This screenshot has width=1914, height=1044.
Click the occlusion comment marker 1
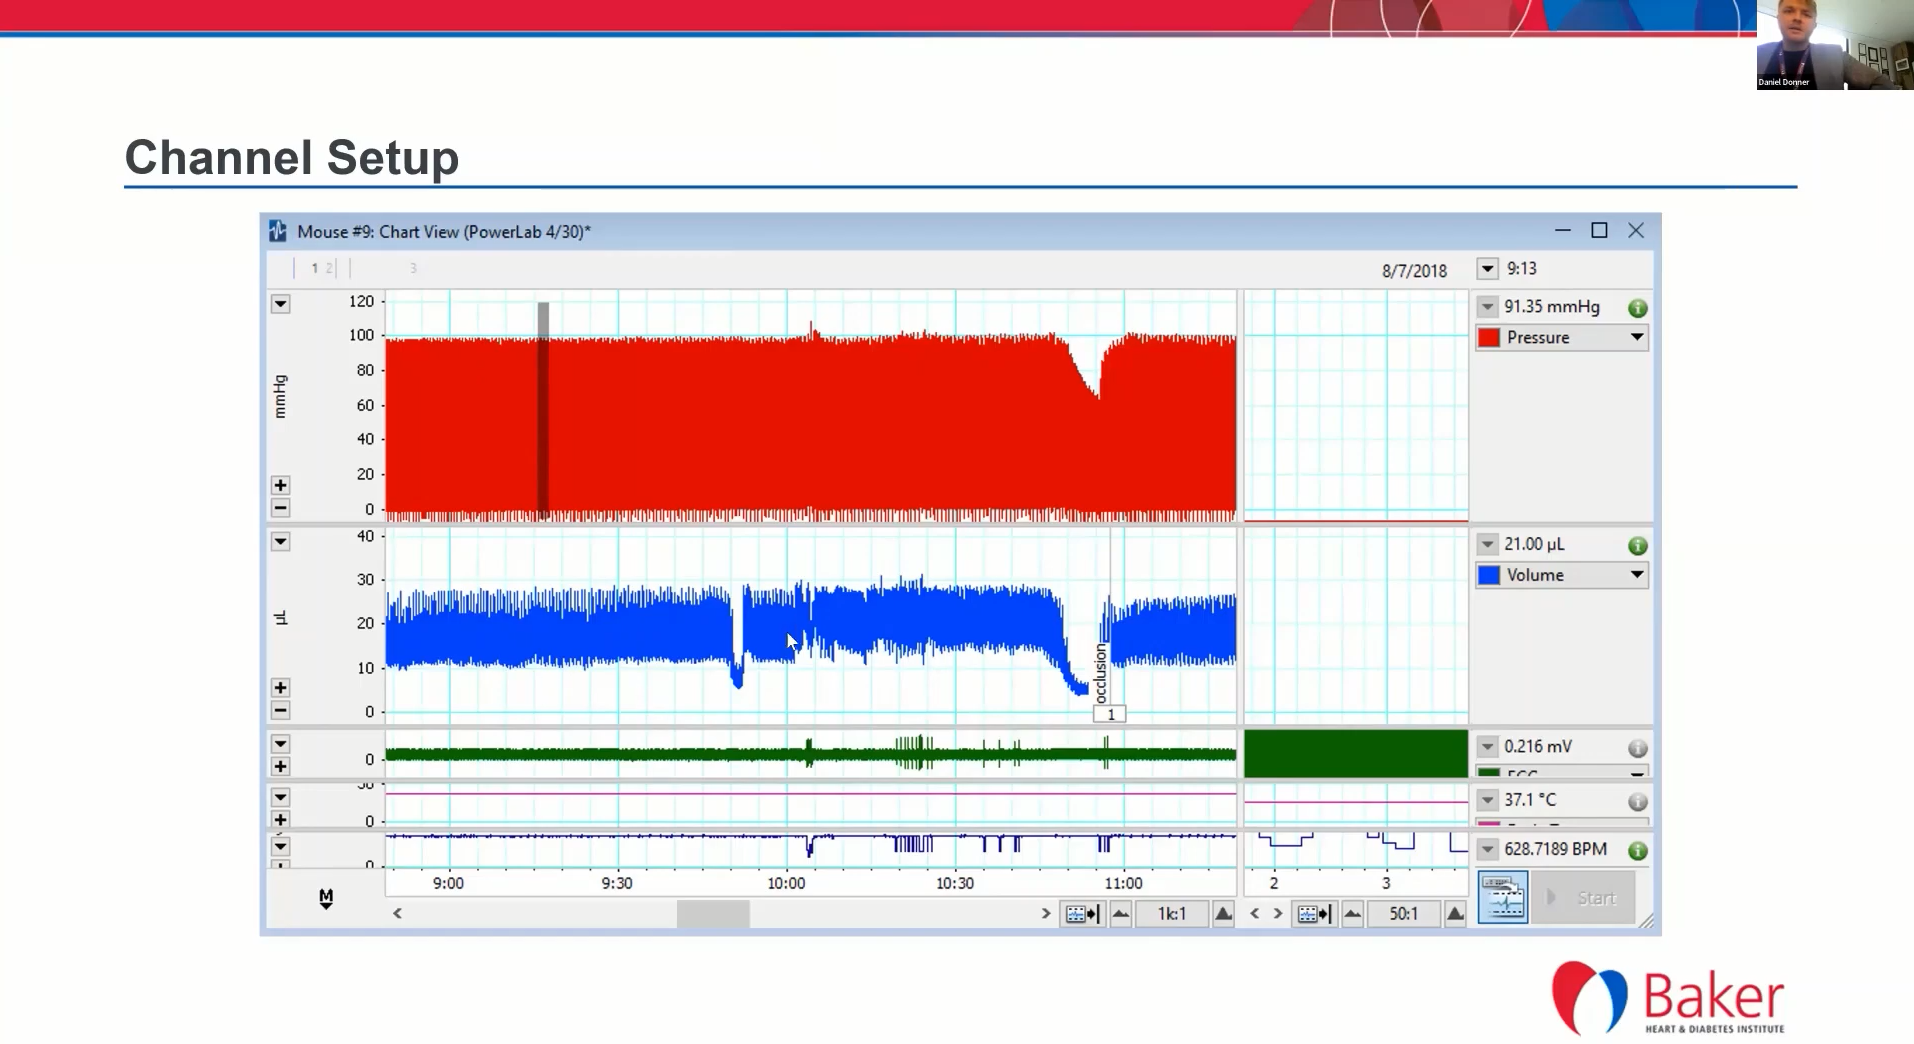coord(1110,715)
